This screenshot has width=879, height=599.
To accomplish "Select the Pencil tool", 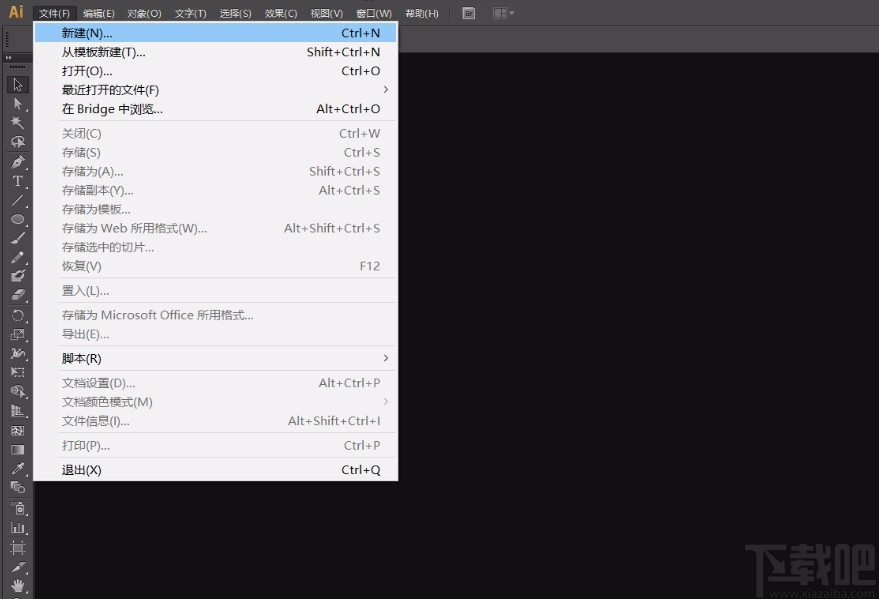I will pyautogui.click(x=17, y=257).
